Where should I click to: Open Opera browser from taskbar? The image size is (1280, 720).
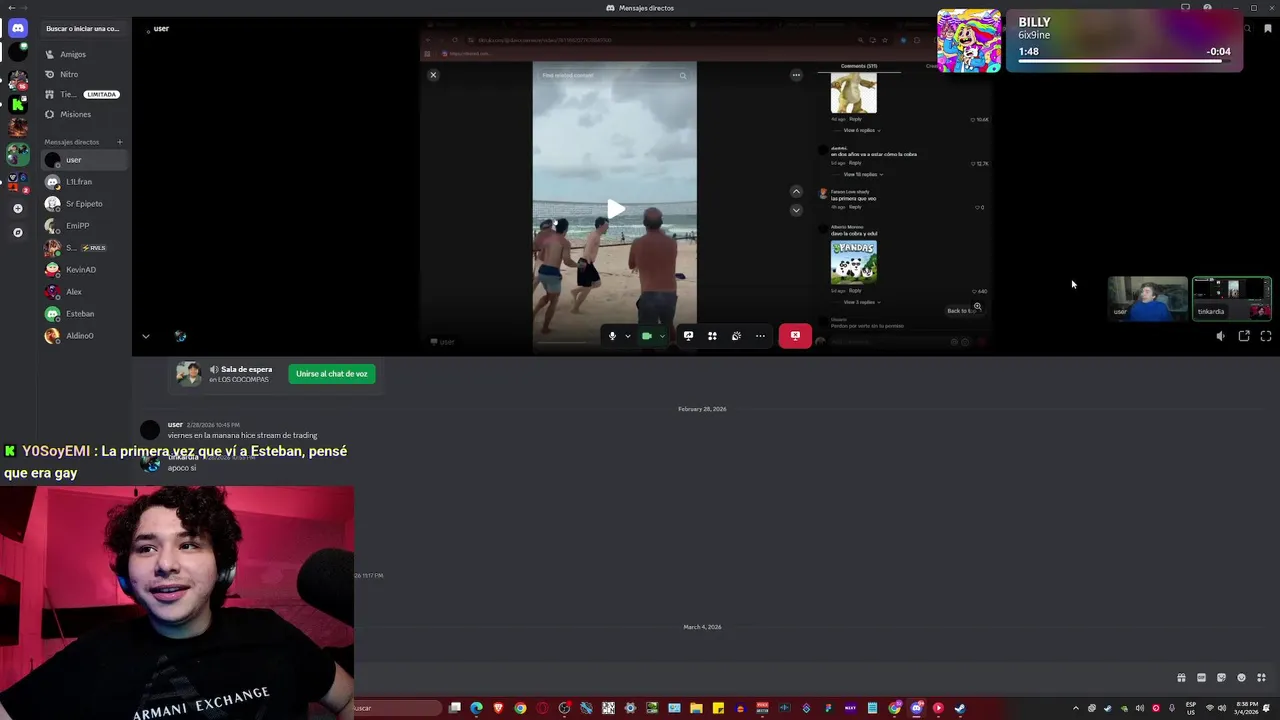click(542, 708)
